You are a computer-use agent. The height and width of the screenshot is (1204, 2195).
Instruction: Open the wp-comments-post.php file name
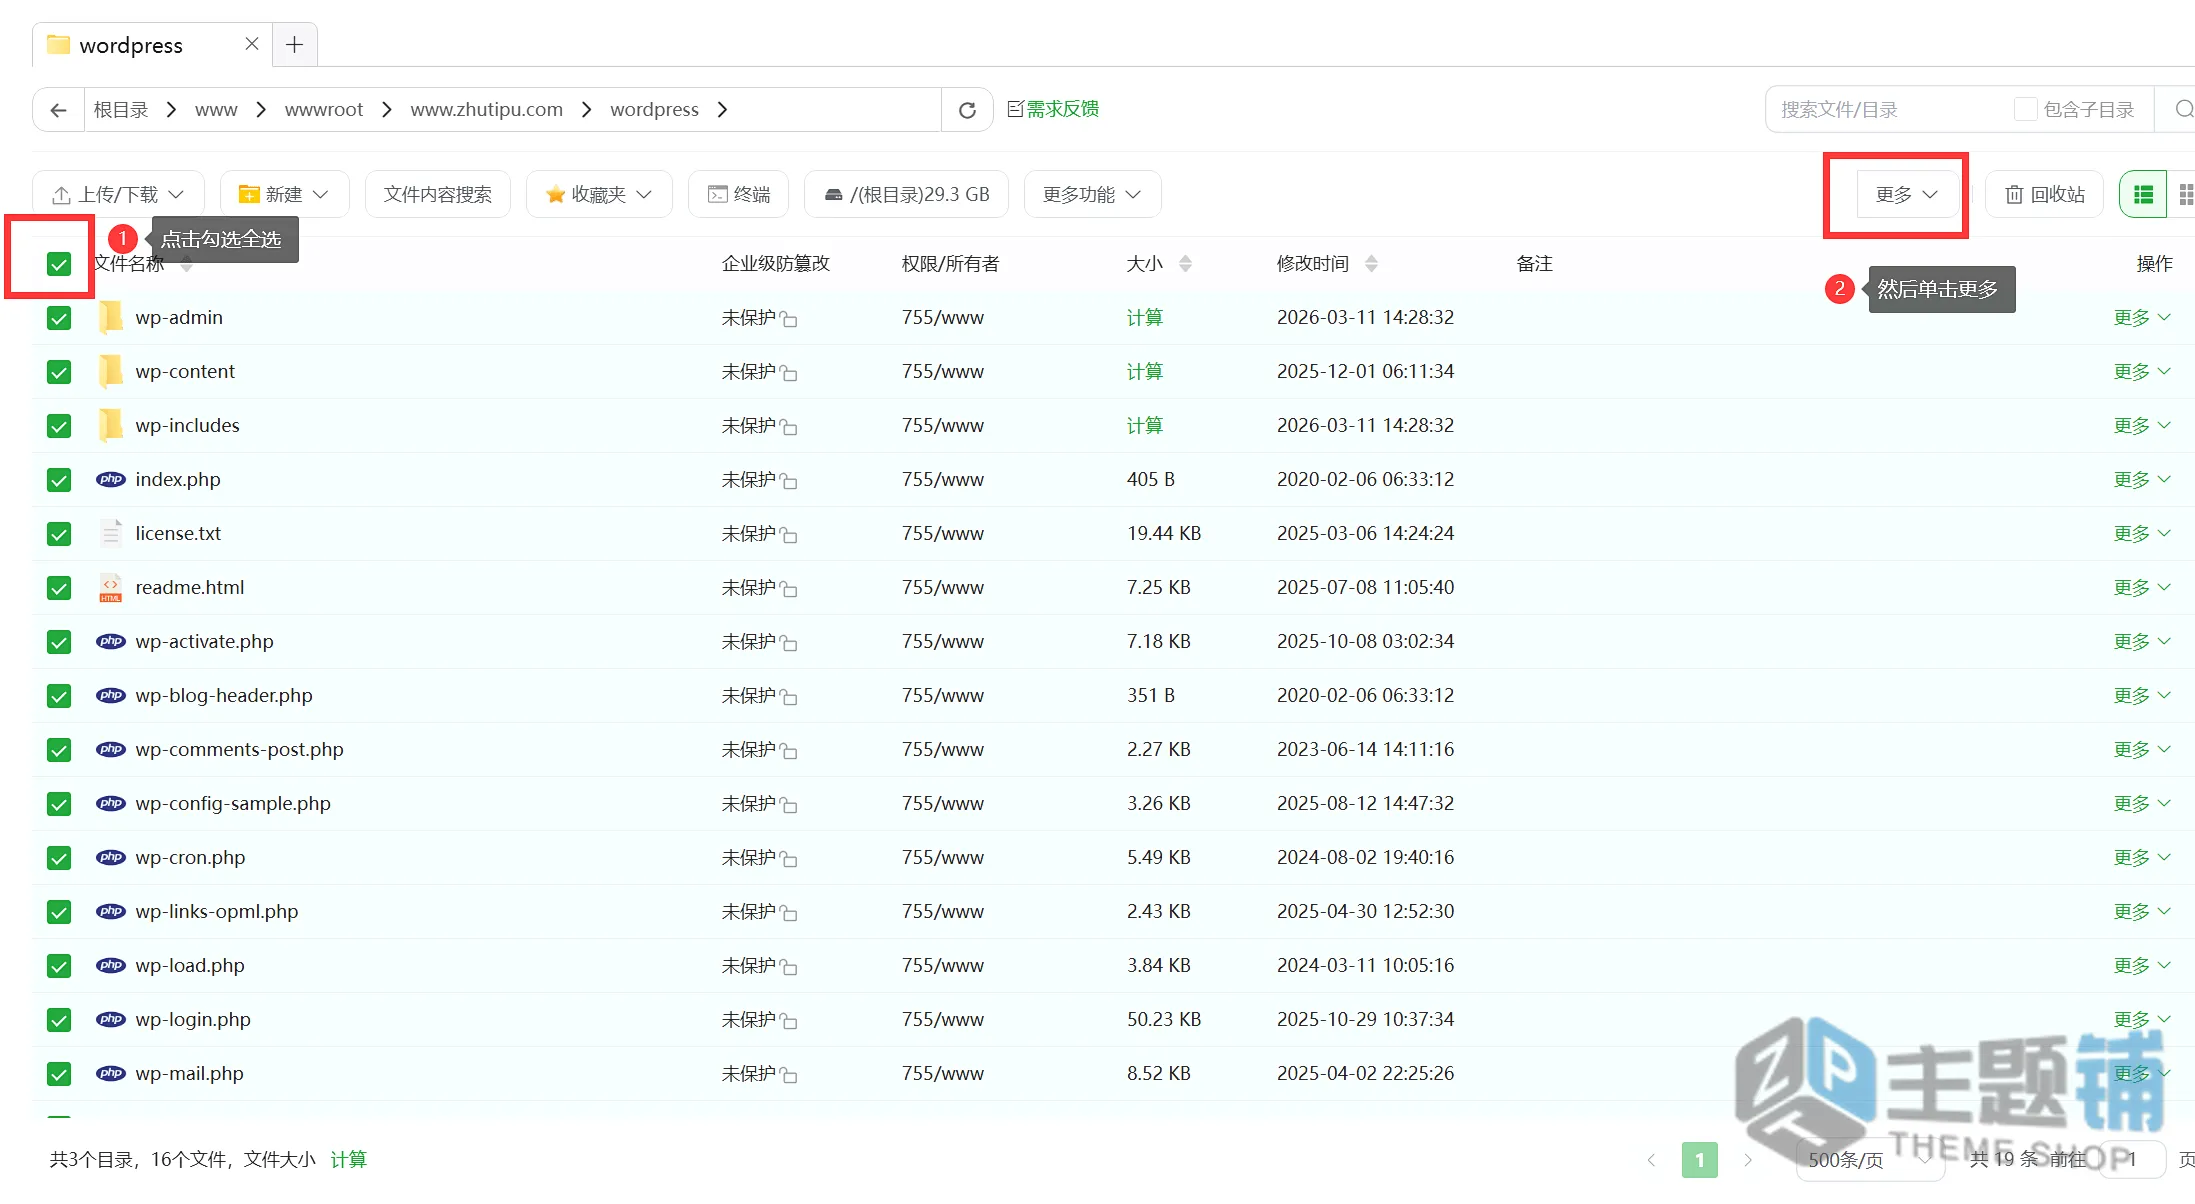[240, 750]
